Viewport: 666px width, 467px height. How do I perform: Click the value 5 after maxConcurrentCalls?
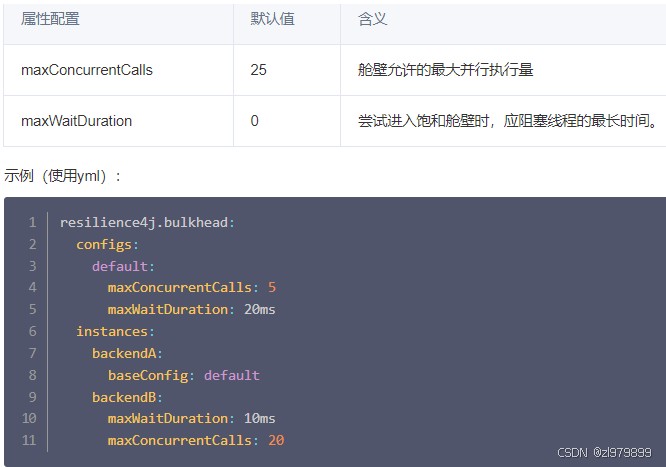tap(272, 288)
